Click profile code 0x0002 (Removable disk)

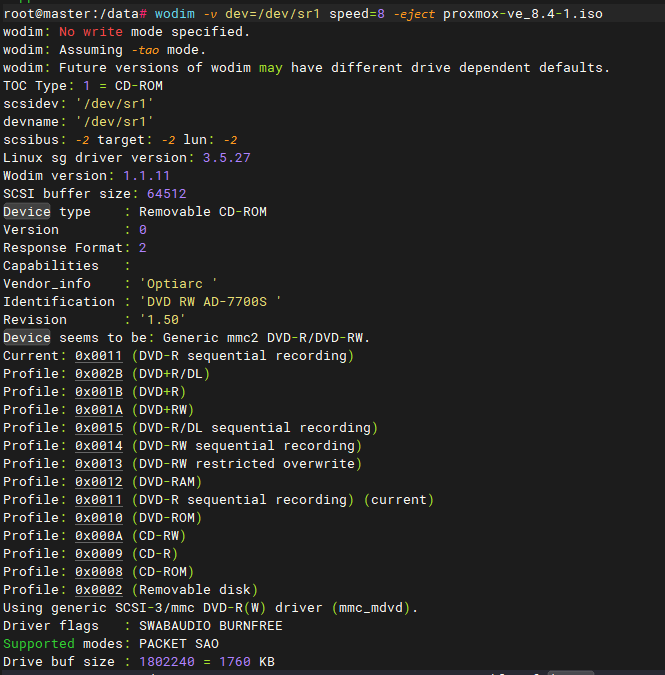[99, 590]
